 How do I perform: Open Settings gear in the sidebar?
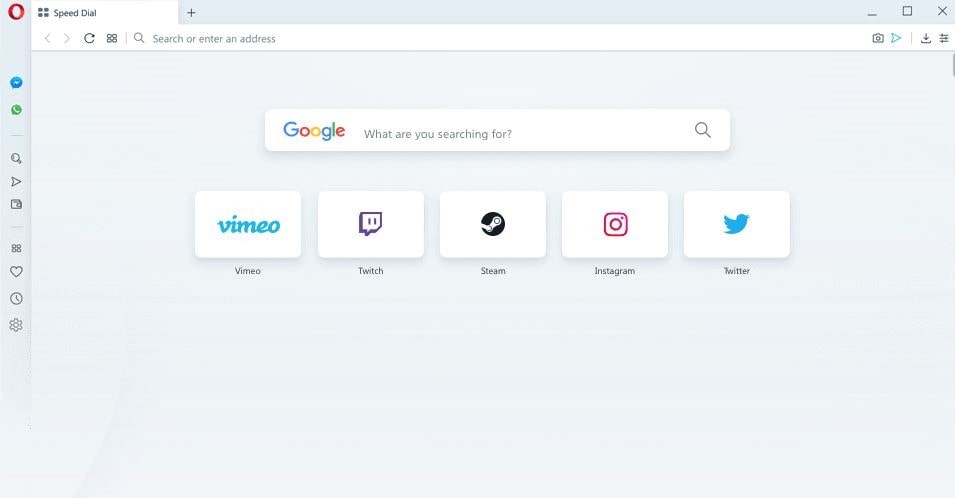16,325
